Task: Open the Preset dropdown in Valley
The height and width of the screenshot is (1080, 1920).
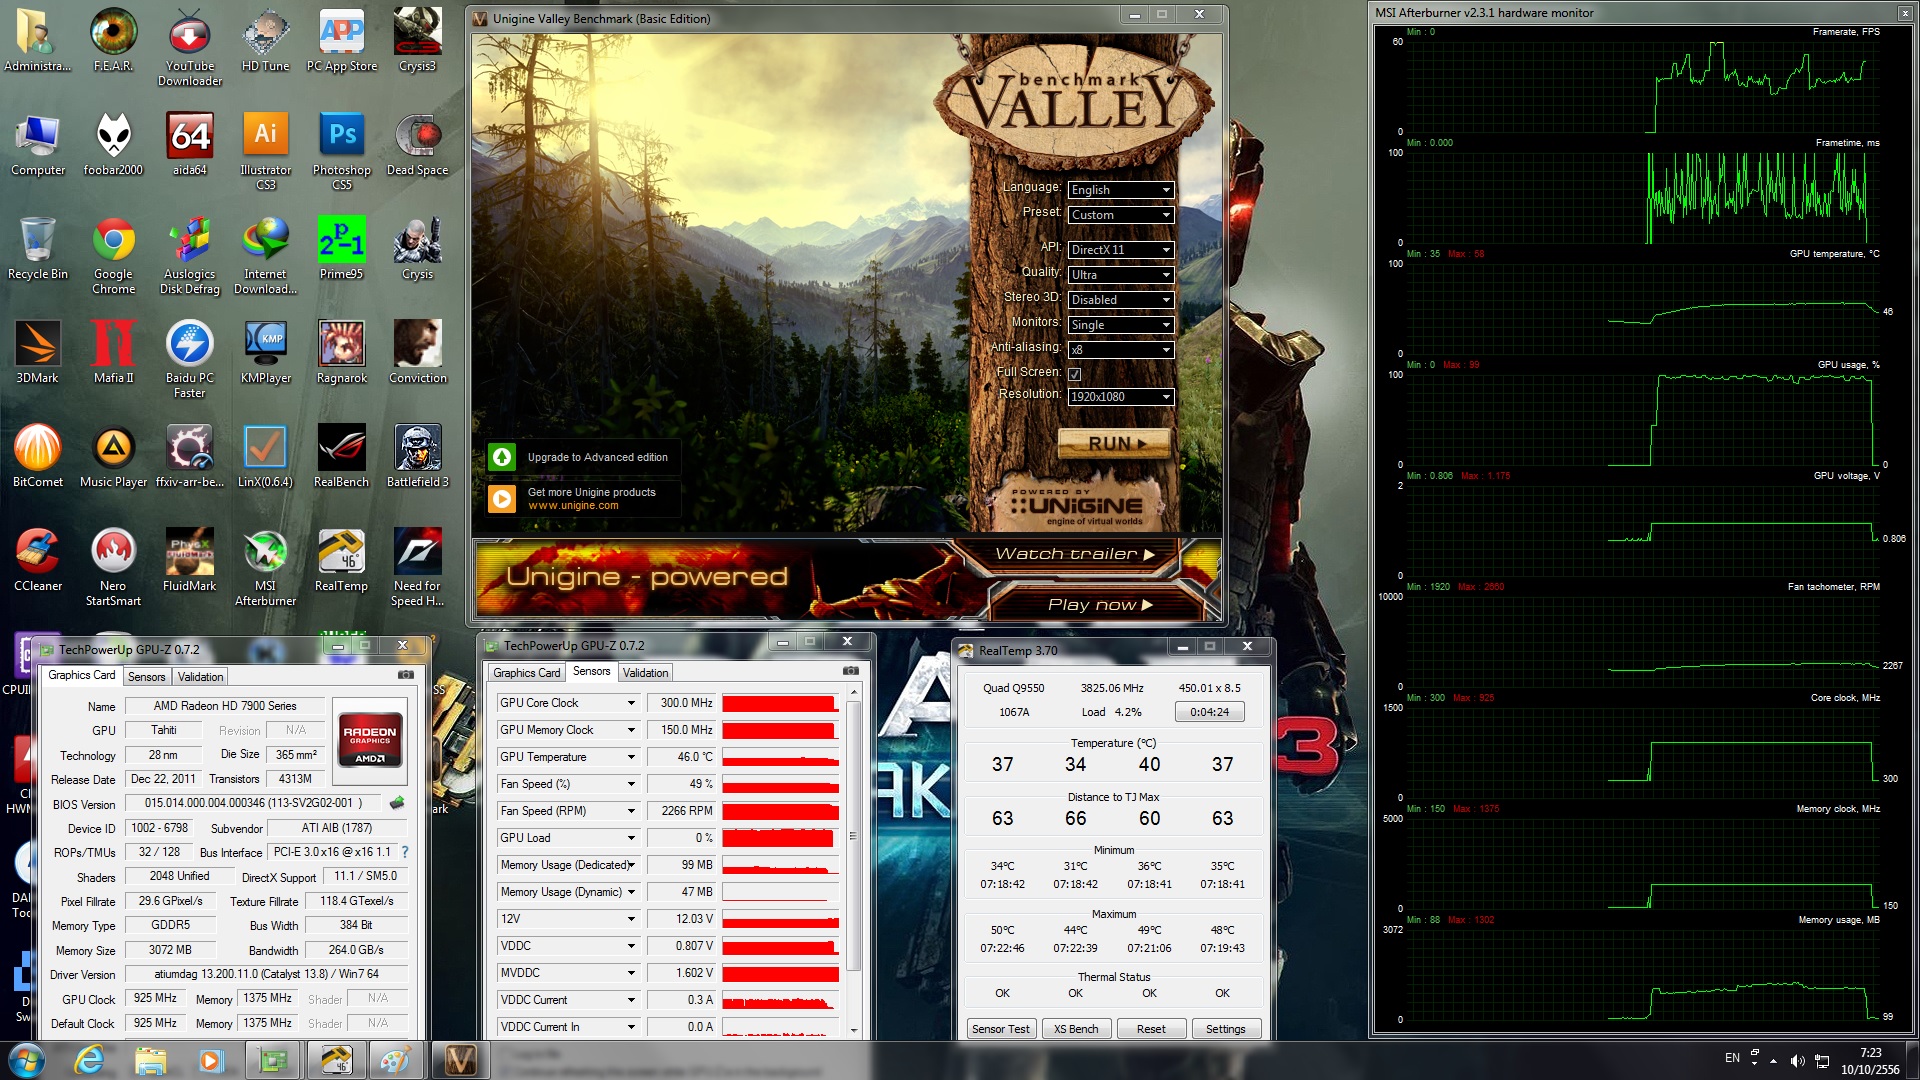Action: [1120, 215]
